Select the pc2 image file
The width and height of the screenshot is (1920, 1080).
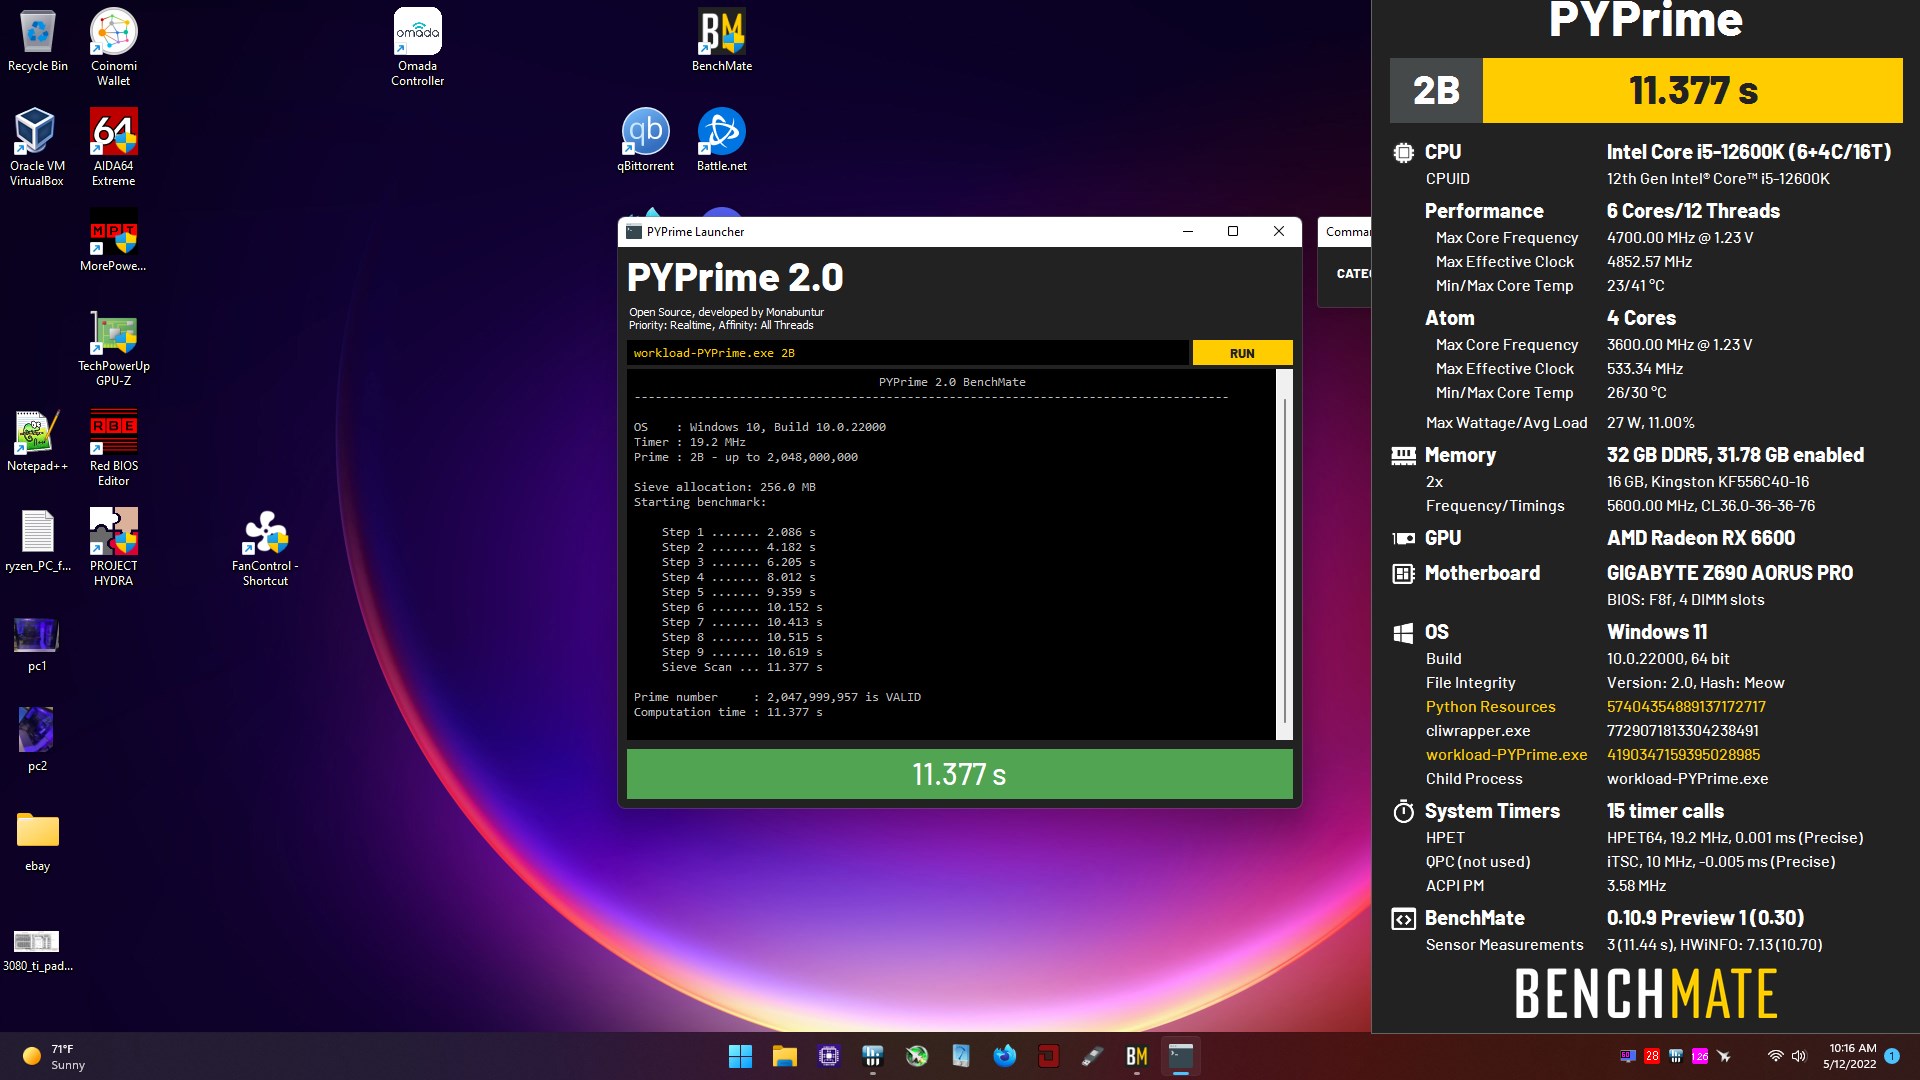pyautogui.click(x=37, y=740)
